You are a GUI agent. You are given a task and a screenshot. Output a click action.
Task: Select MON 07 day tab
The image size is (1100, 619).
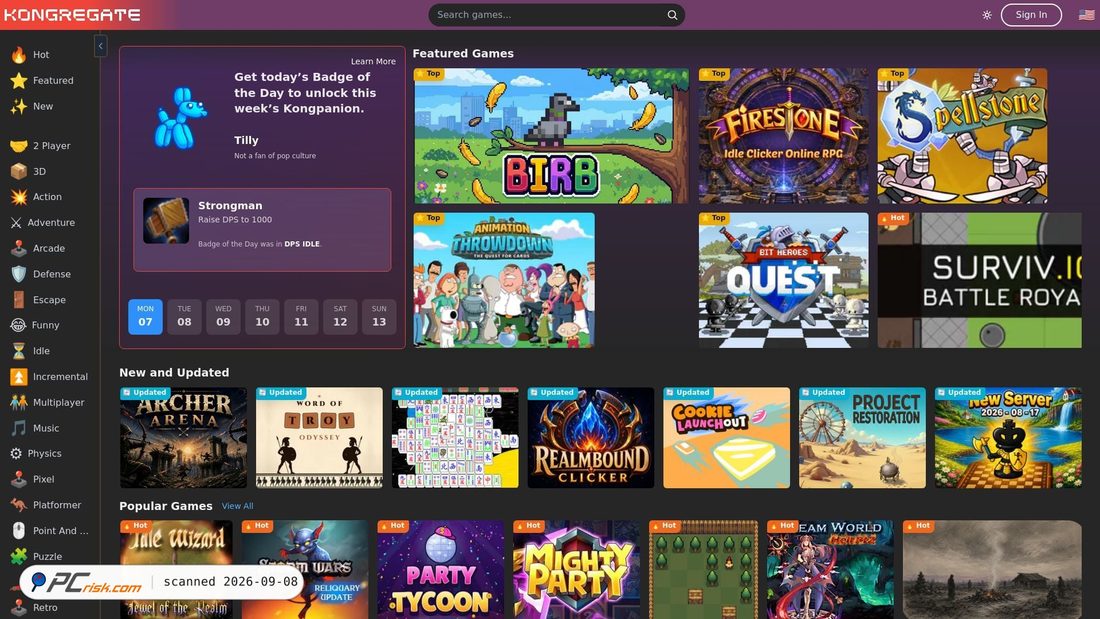click(x=145, y=317)
